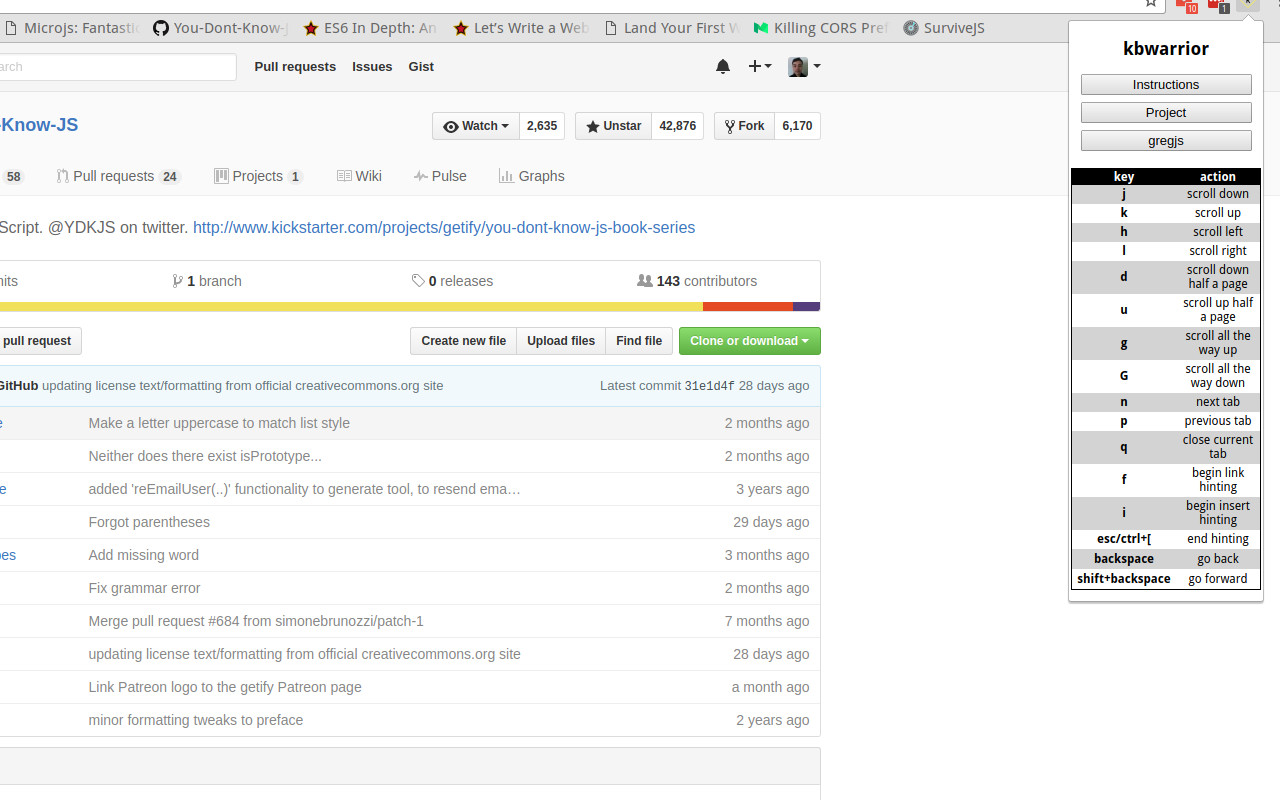Open the Wiki tab
Screen dimensions: 1280x800
[x=360, y=176]
